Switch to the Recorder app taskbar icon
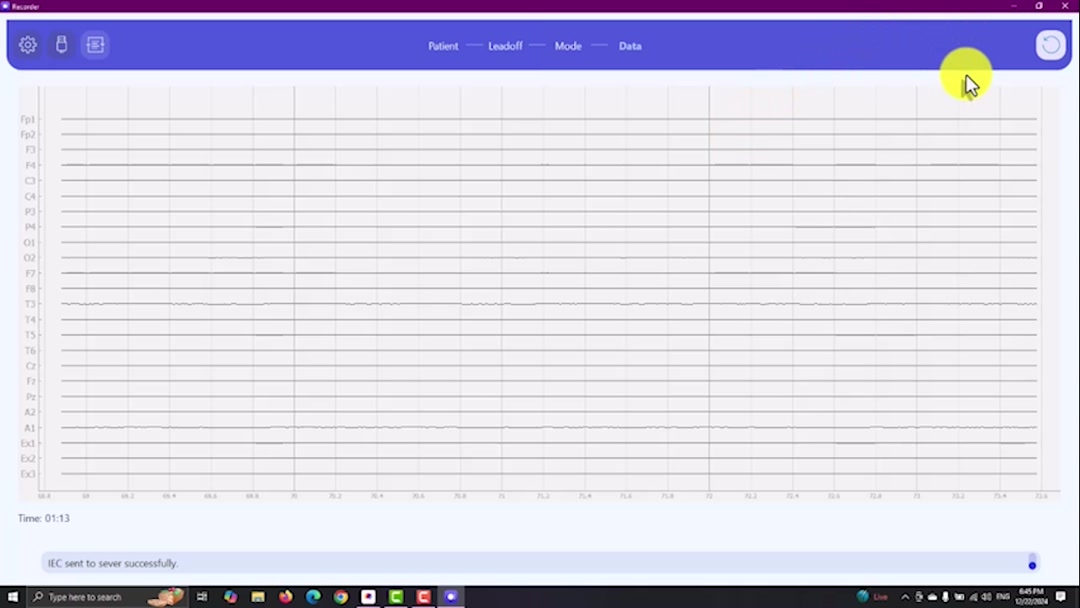The height and width of the screenshot is (608, 1080). (450, 597)
